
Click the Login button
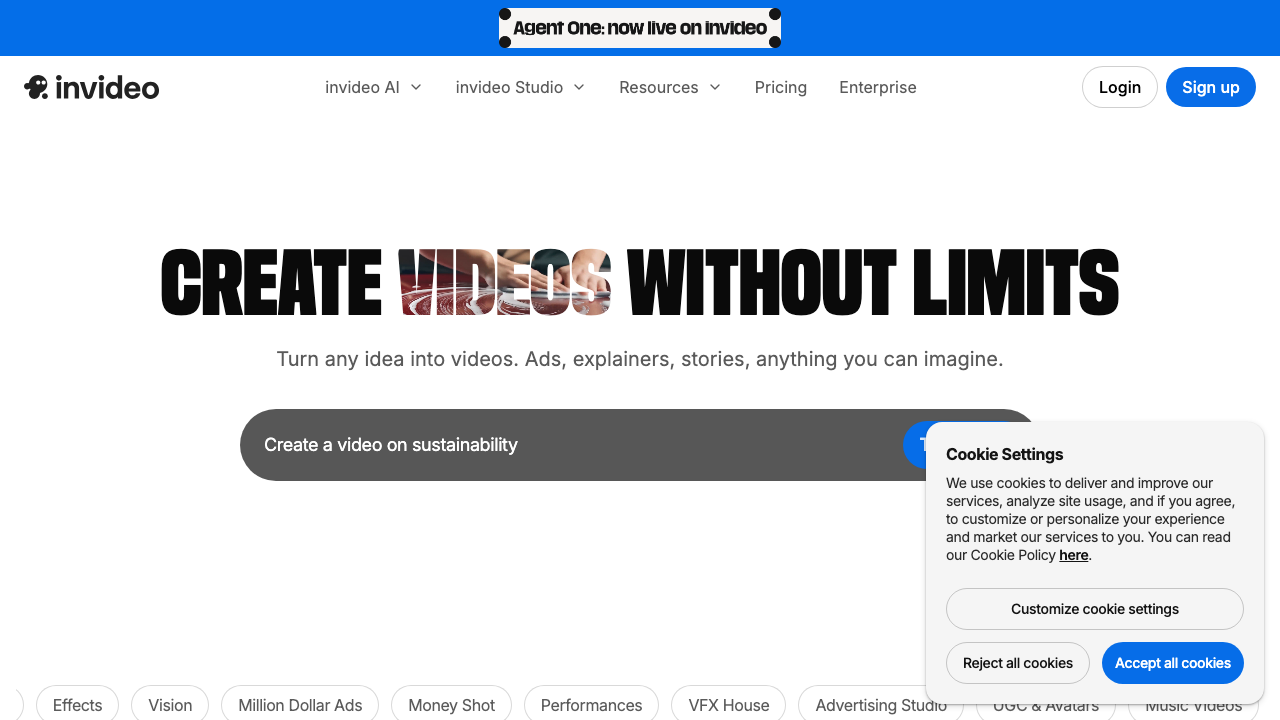[1120, 87]
